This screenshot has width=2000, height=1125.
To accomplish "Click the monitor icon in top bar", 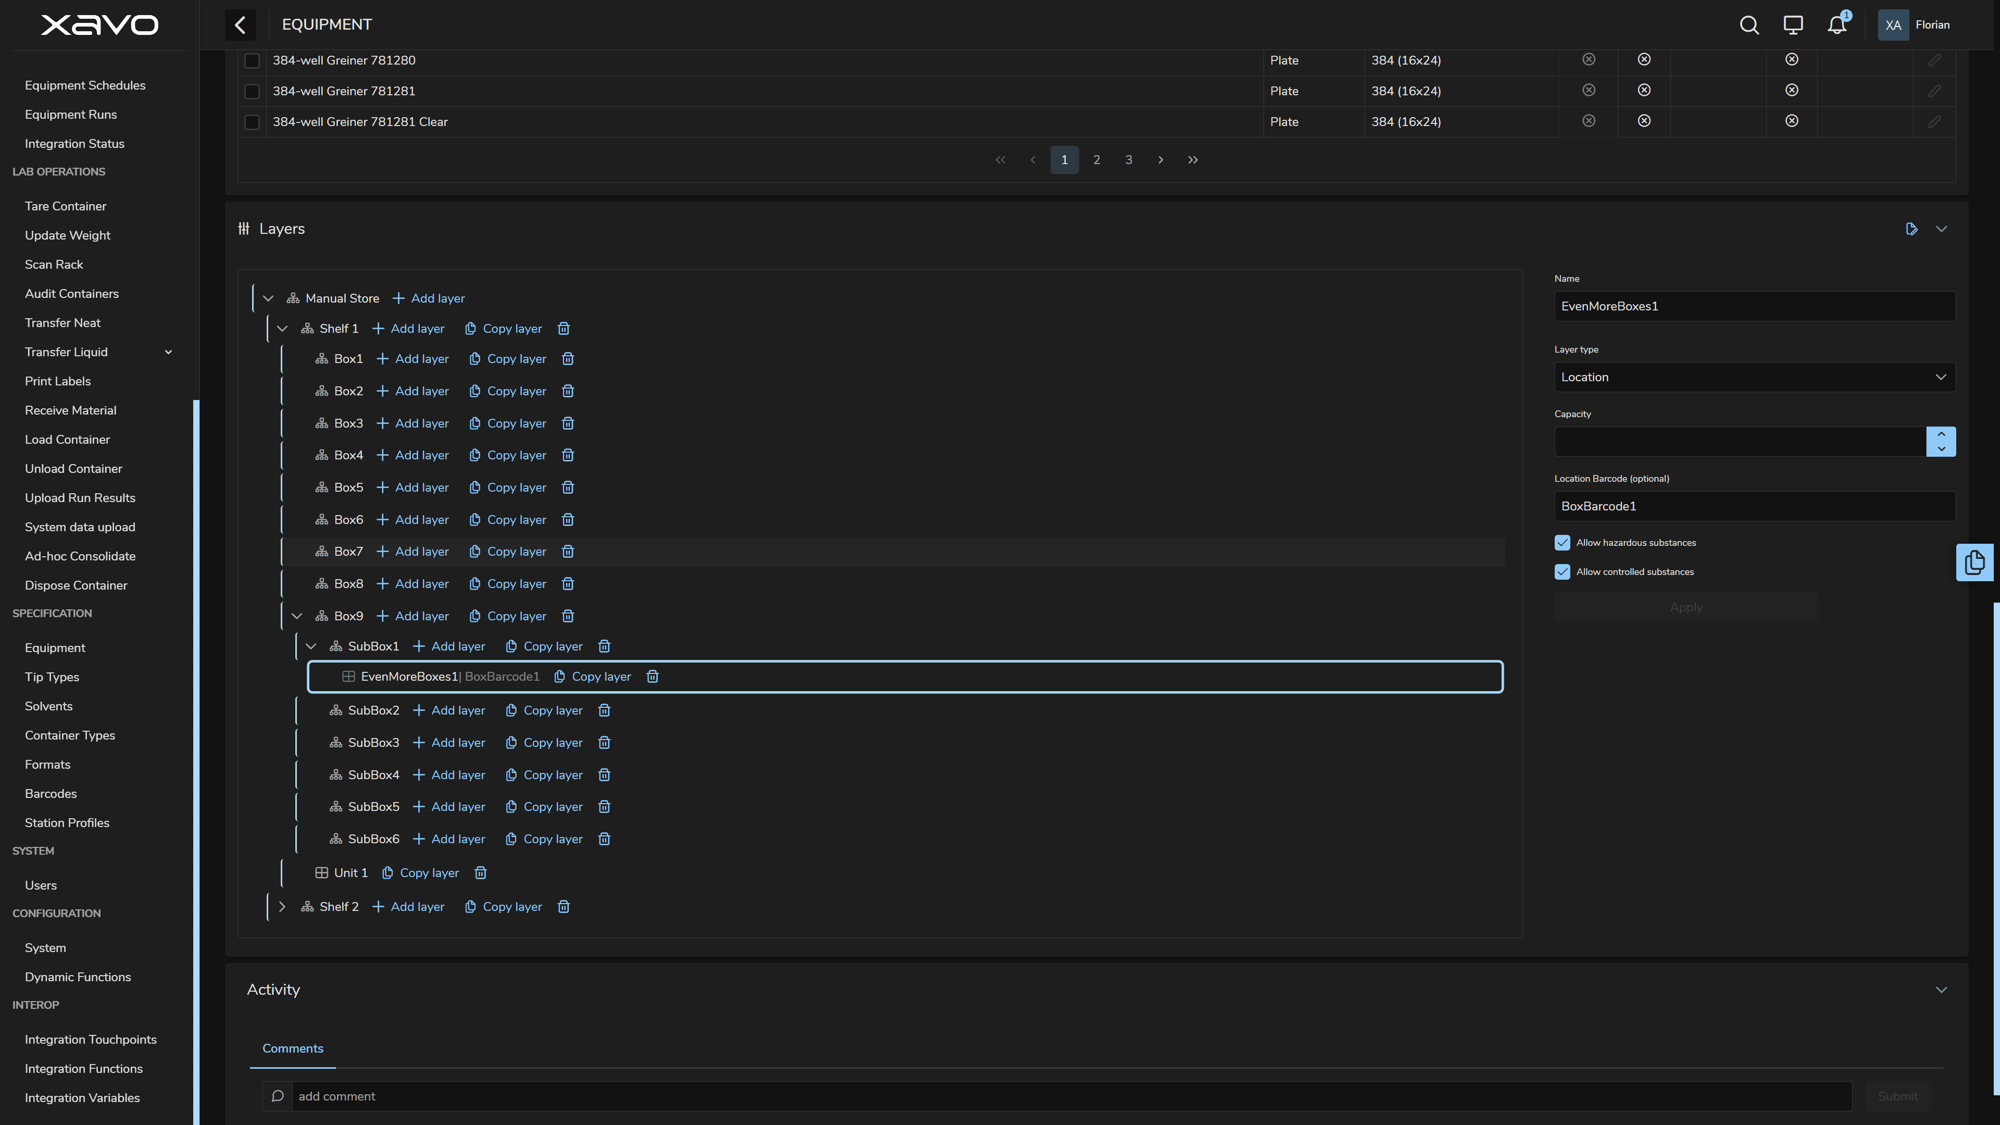I will pos(1793,25).
